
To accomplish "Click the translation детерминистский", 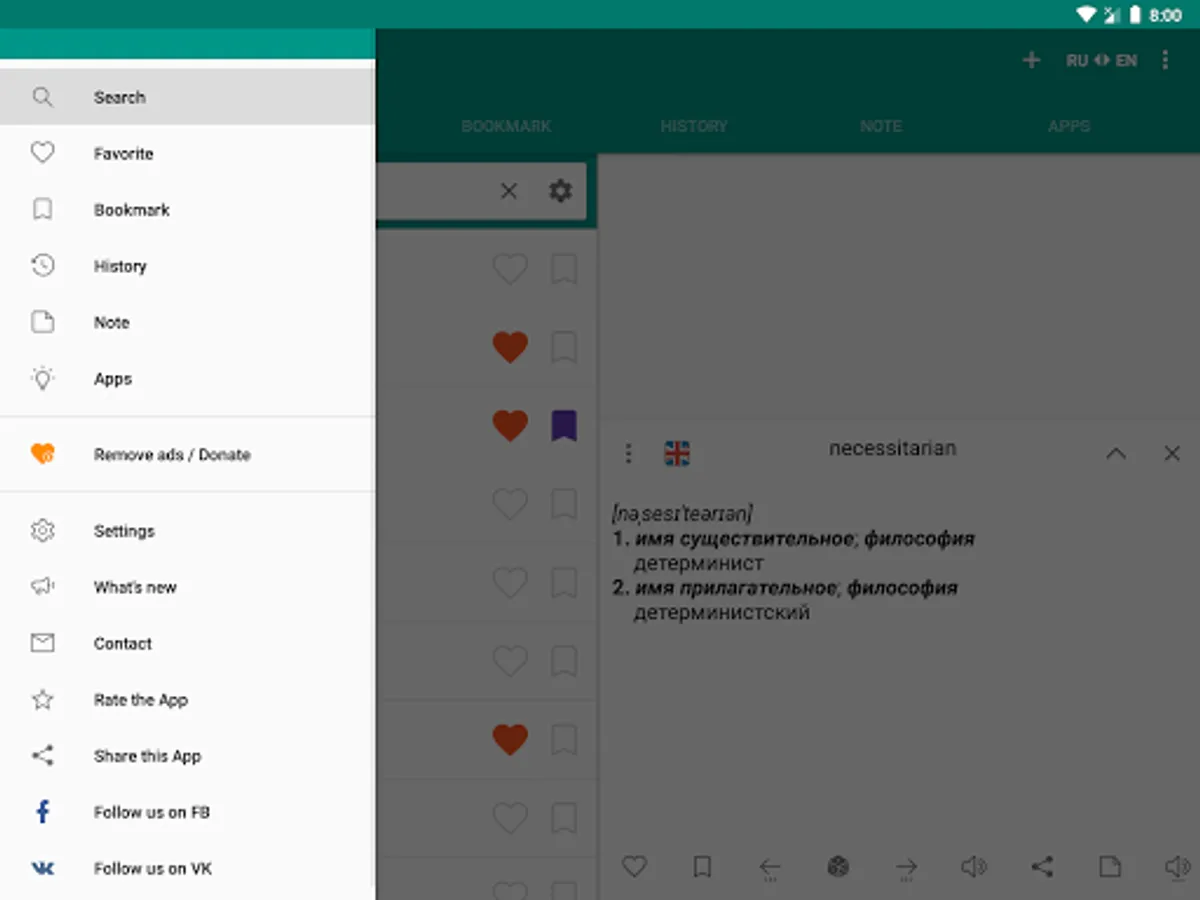I will pos(722,612).
